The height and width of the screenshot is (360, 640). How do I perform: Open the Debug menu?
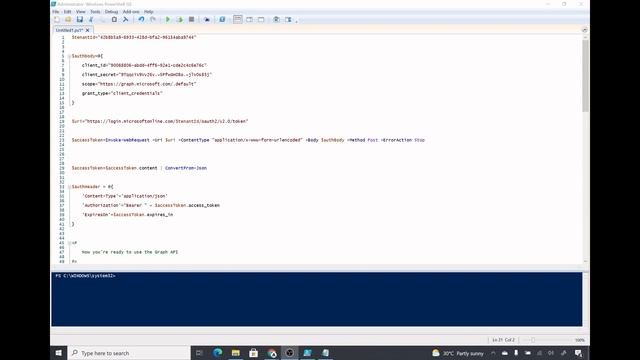click(x=111, y=12)
